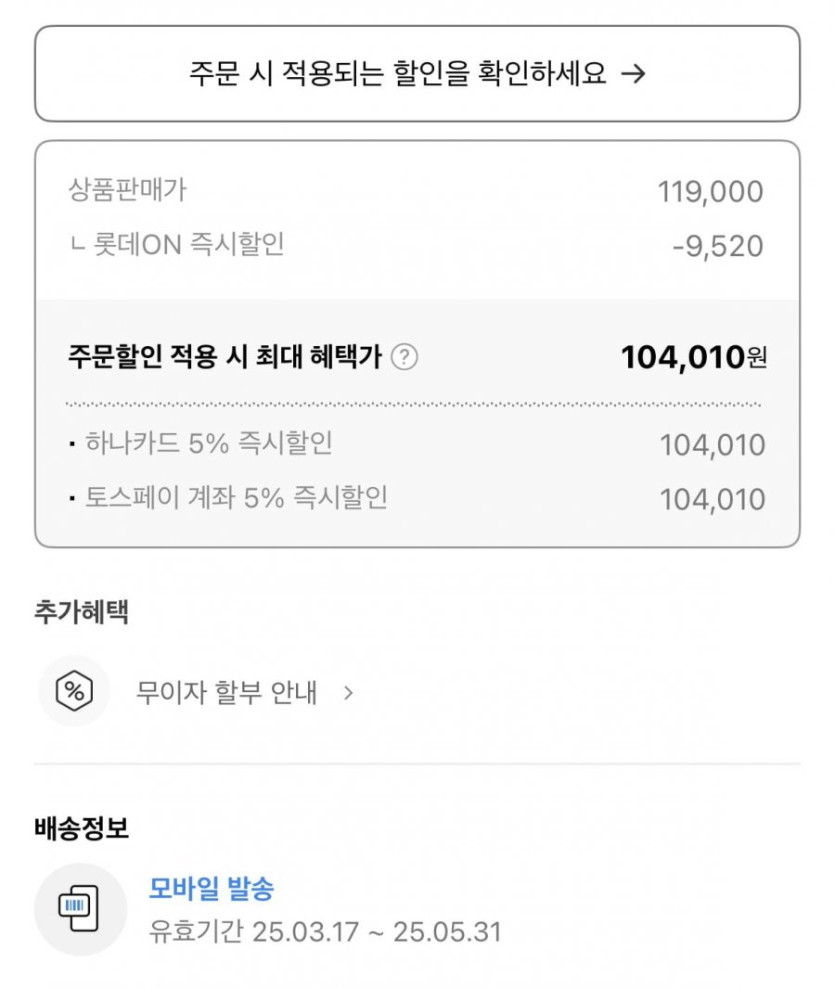Viewport: 835px width, 988px height.
Task: Tap the 추가혜택 section heading
Action: (81, 613)
